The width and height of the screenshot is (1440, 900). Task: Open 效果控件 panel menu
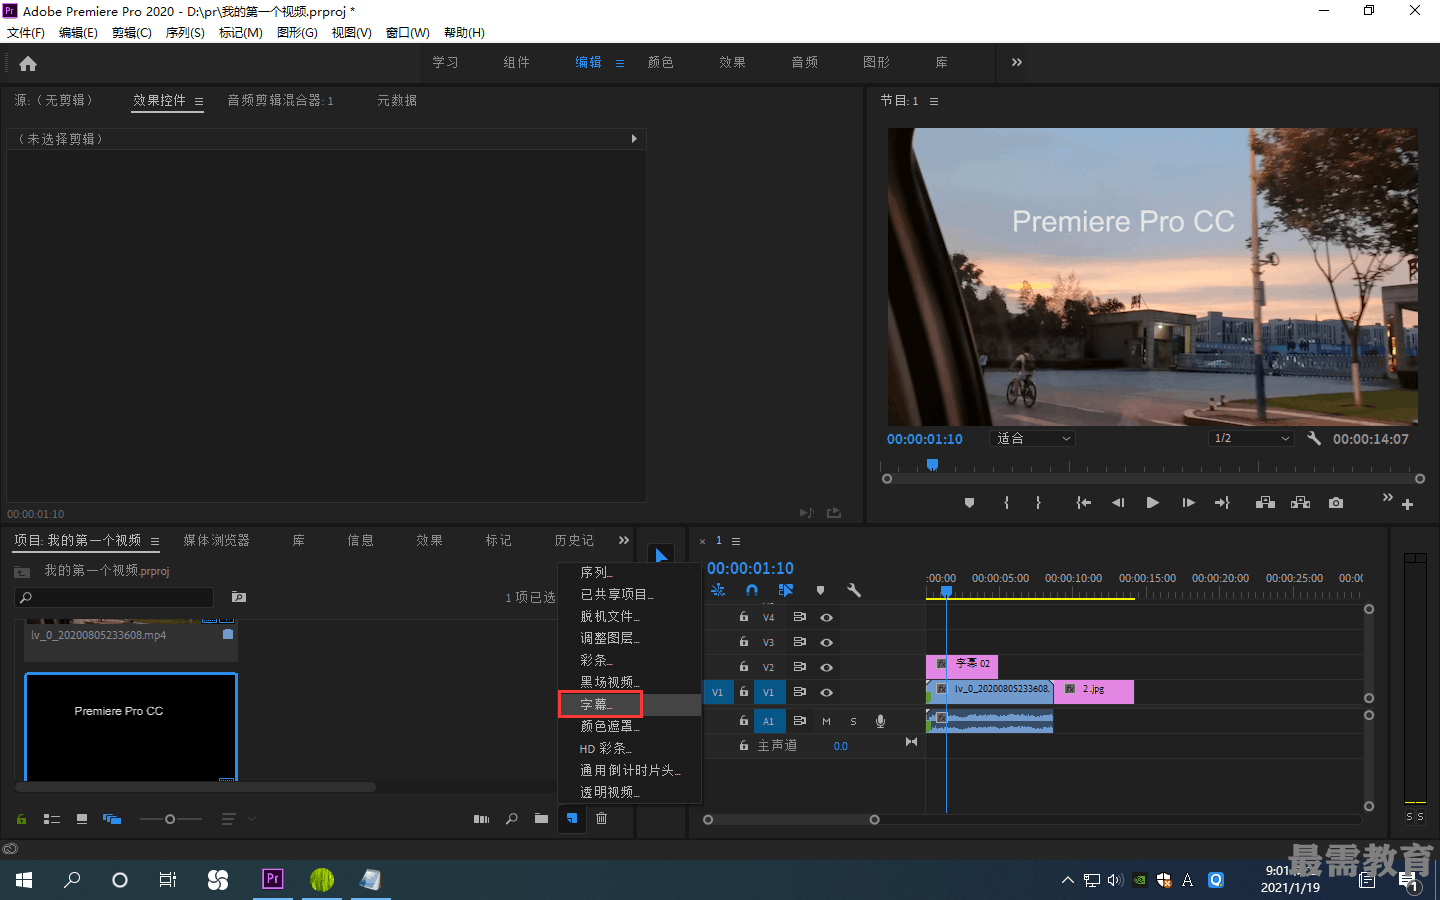click(x=199, y=101)
